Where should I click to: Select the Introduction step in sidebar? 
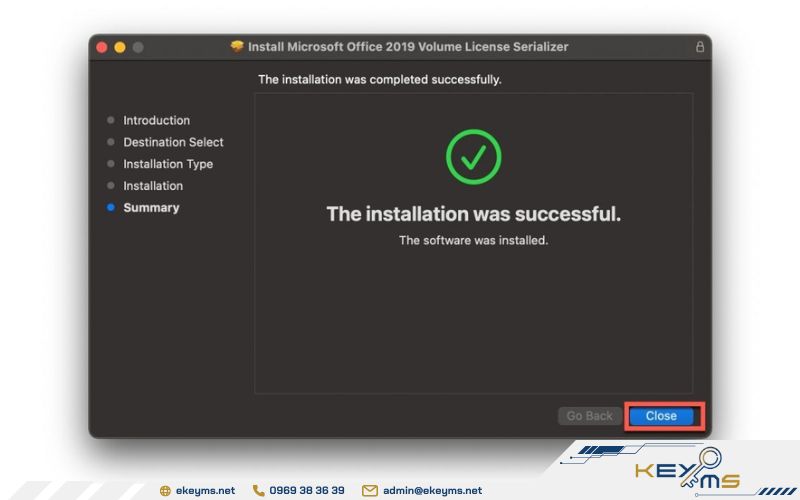pyautogui.click(x=156, y=120)
